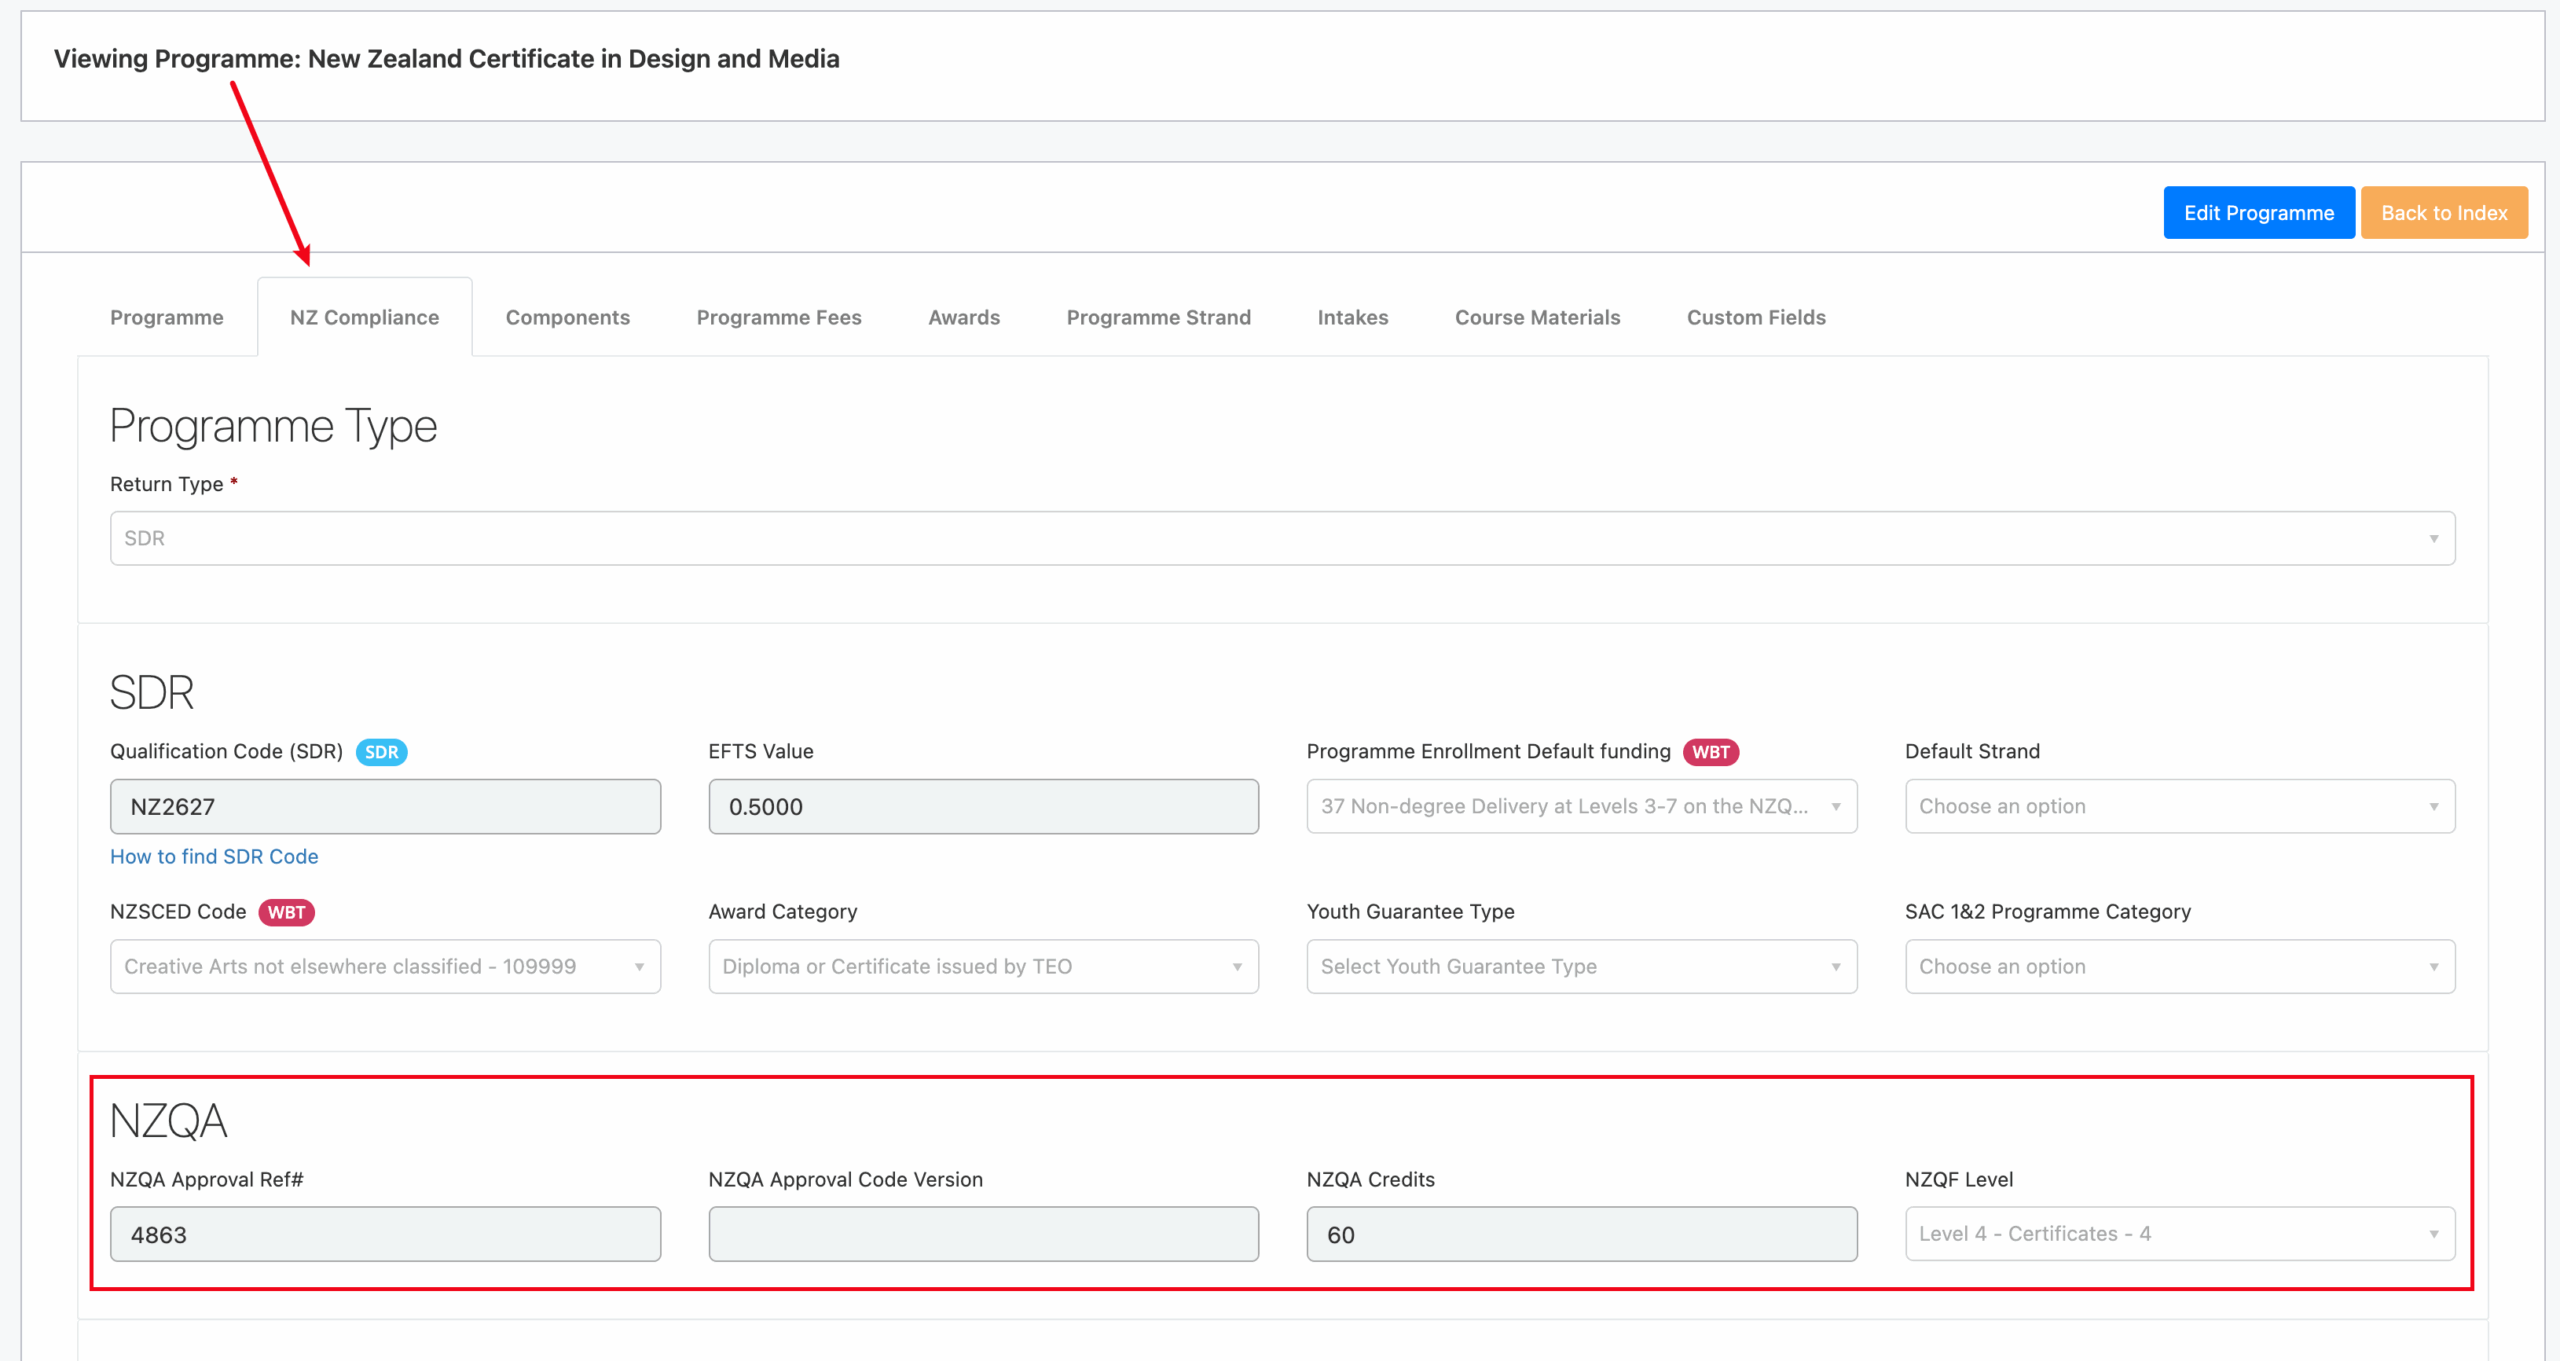This screenshot has height=1361, width=2560.
Task: Go to the Programme Fees tab
Action: 779,317
